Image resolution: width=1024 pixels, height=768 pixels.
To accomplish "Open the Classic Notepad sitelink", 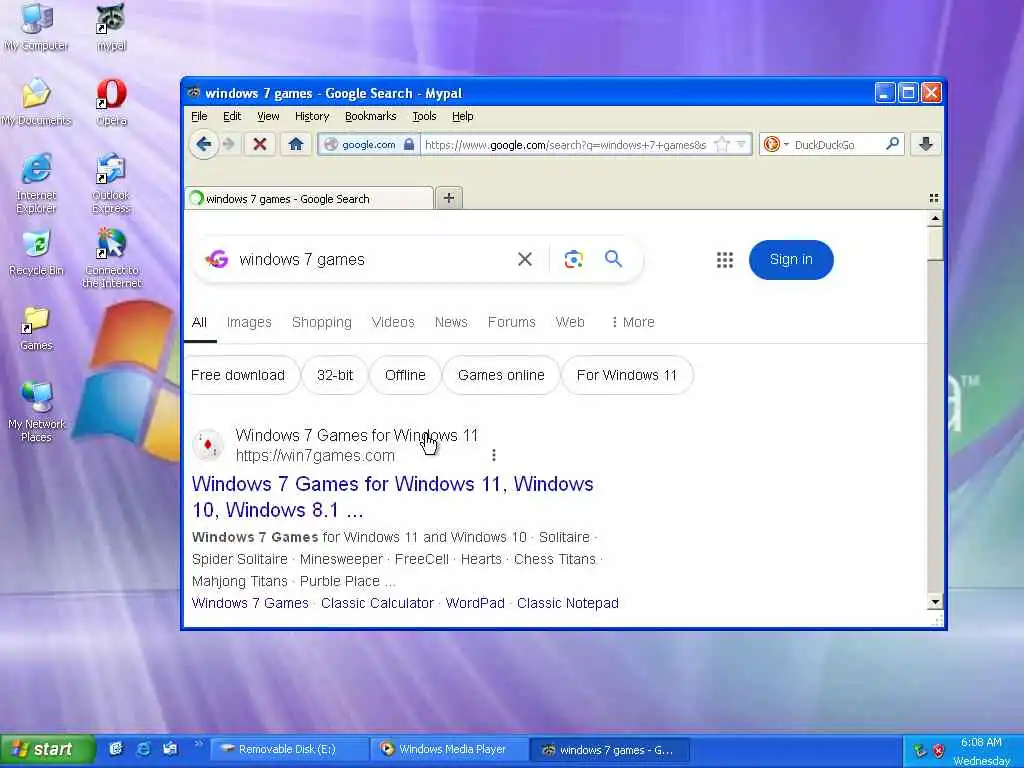I will click(568, 603).
